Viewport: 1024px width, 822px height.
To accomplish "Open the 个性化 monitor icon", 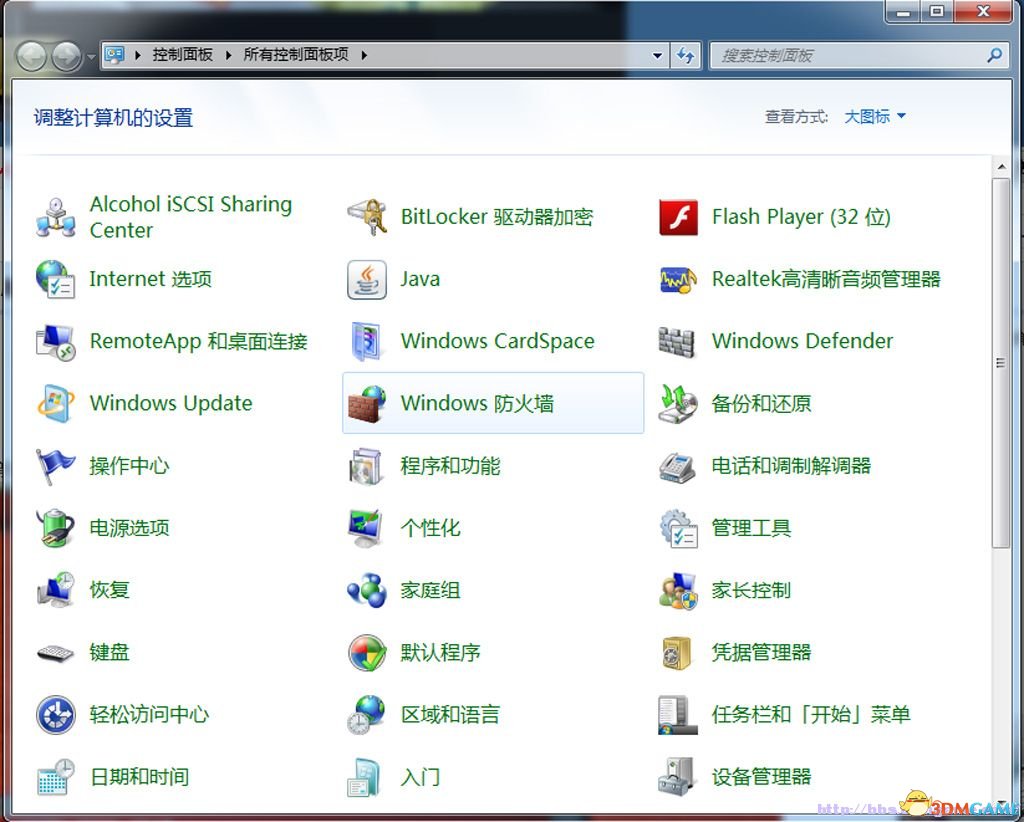I will [x=365, y=528].
